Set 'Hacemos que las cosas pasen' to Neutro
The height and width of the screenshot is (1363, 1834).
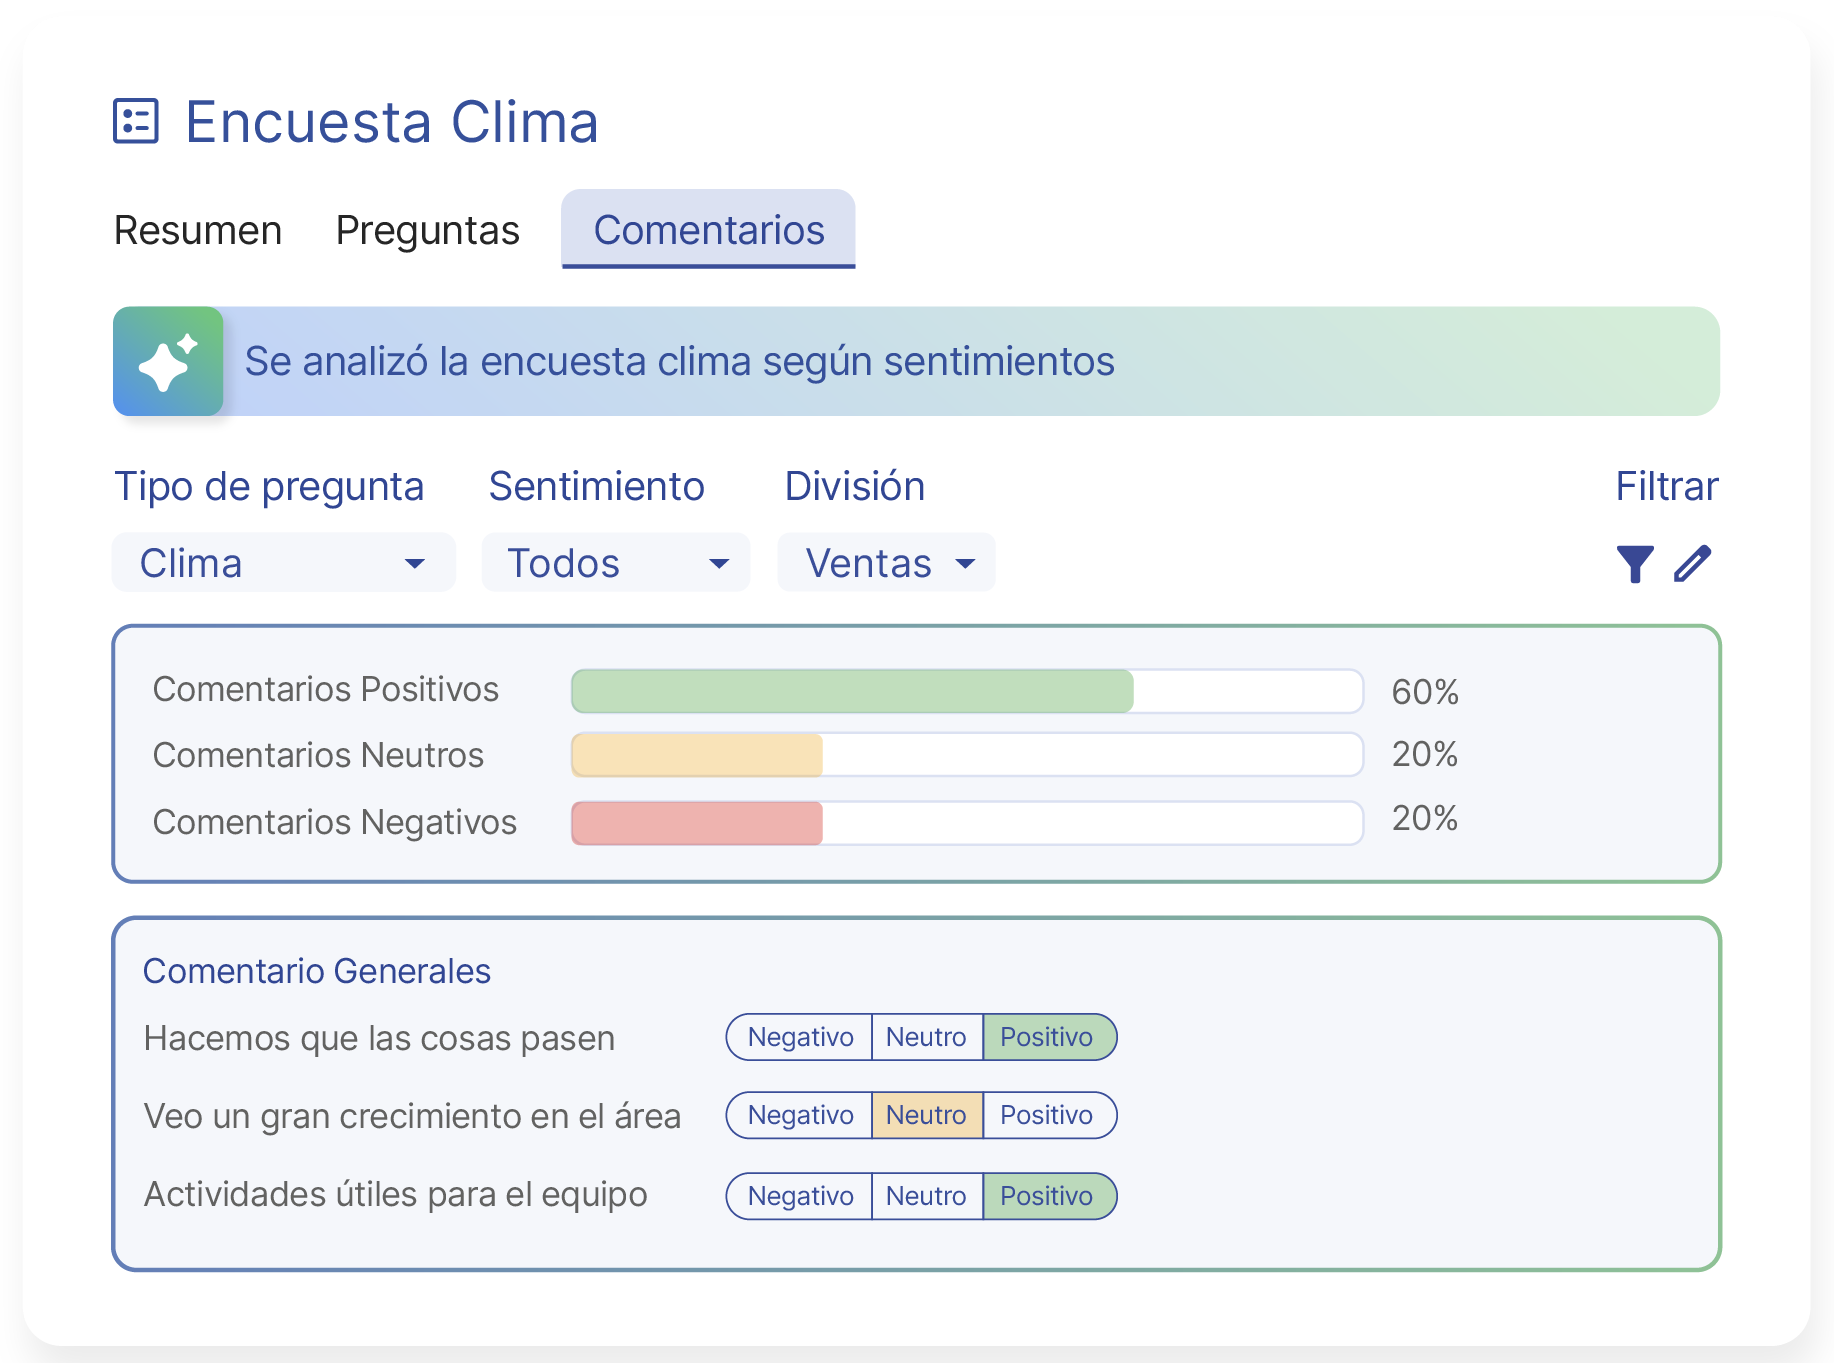pos(927,1037)
